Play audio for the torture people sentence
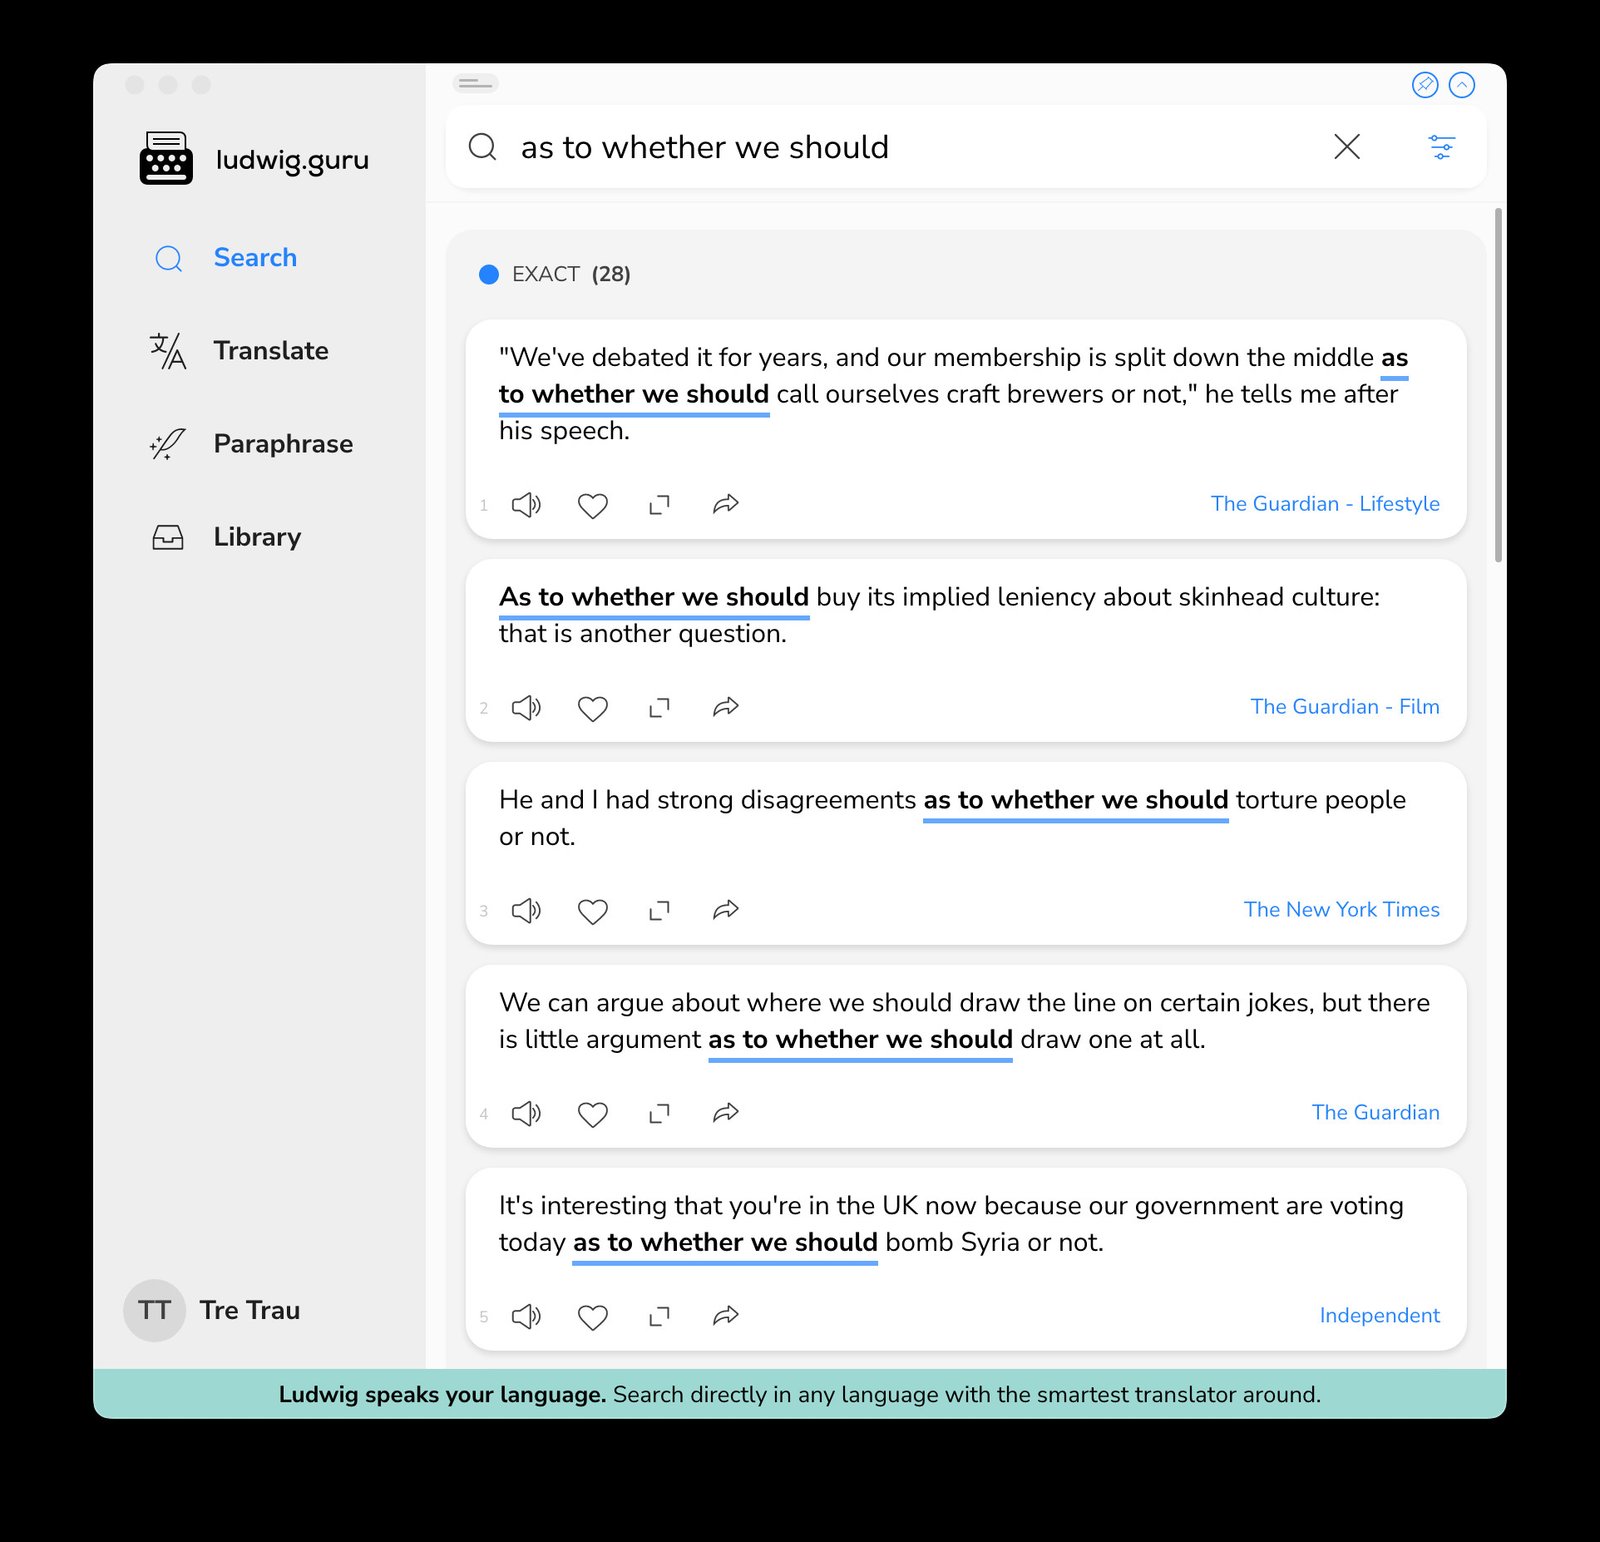 (526, 911)
